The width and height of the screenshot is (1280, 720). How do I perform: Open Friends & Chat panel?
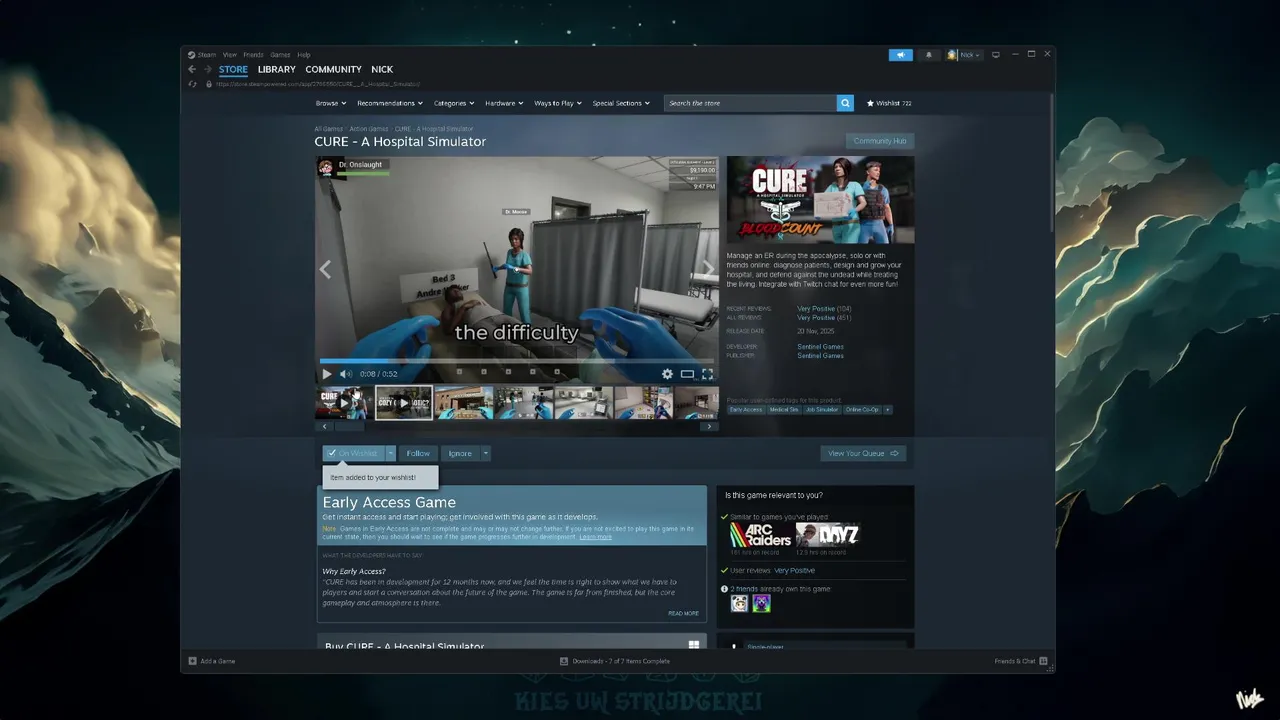pyautogui.click(x=1021, y=661)
